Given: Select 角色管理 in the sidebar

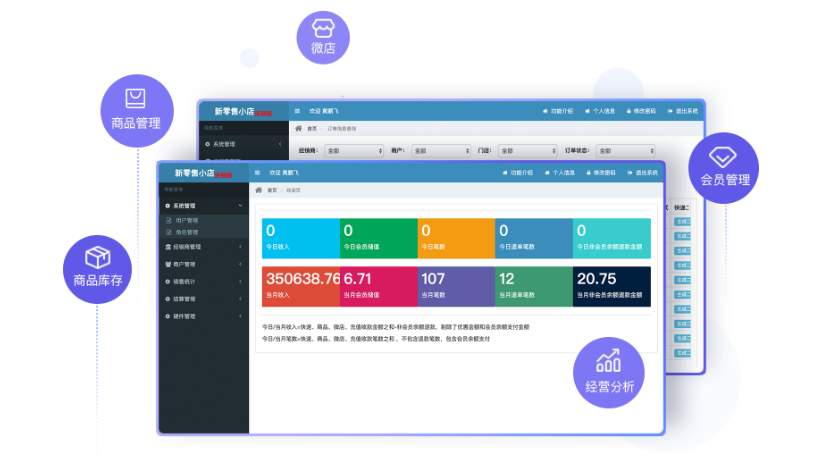Looking at the screenshot, I should click(187, 232).
